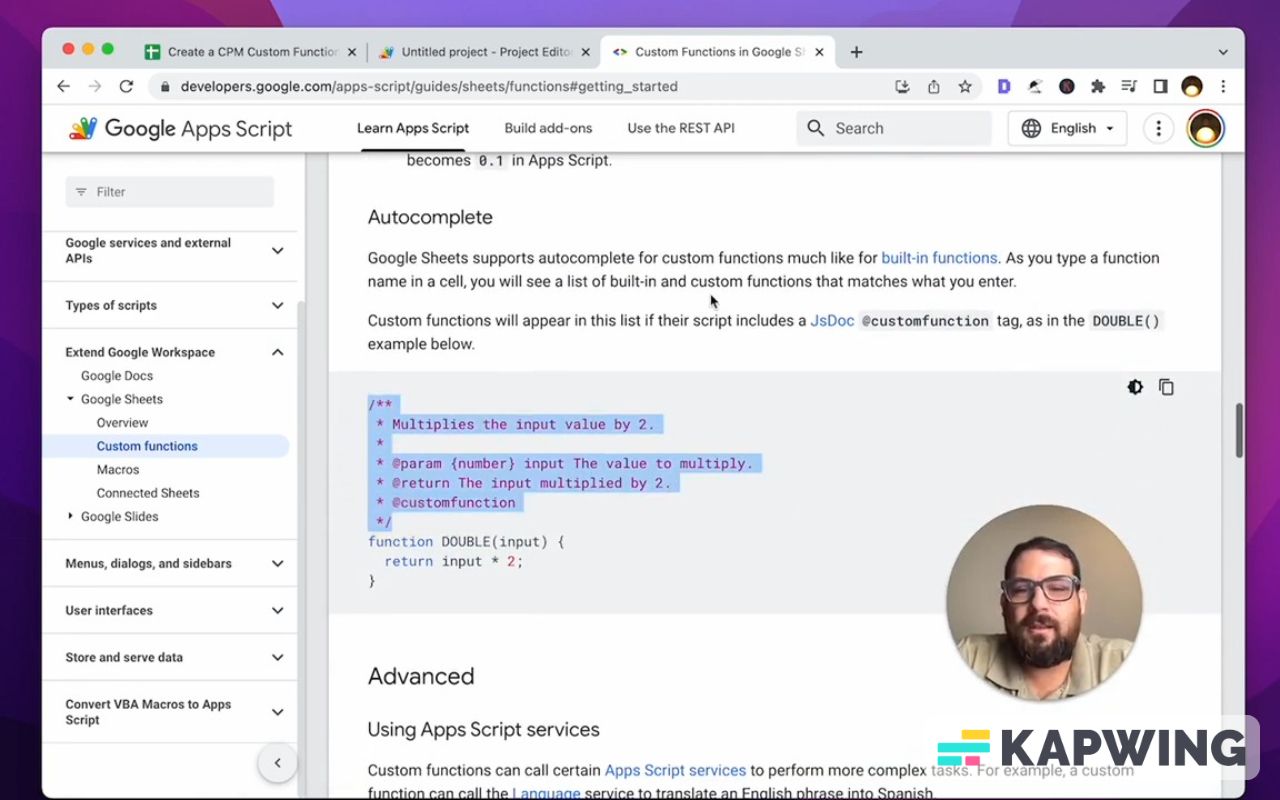Viewport: 1280px width, 800px height.
Task: Click the sidebar Filter field
Action: point(170,192)
